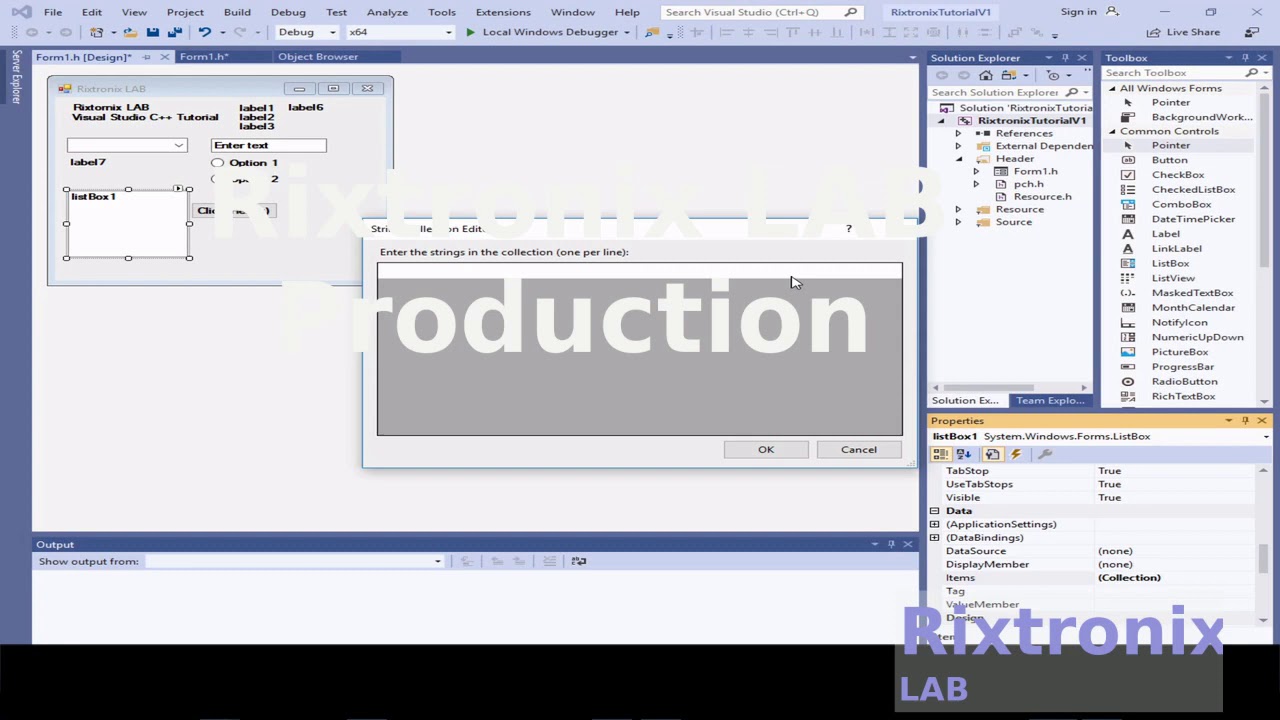Expand the (DataBindings) property

click(935, 538)
